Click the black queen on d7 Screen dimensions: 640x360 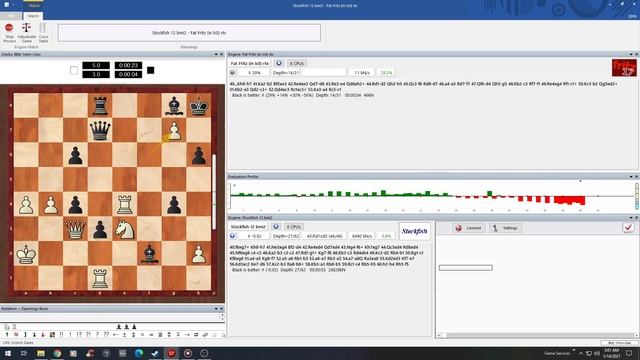pos(100,131)
